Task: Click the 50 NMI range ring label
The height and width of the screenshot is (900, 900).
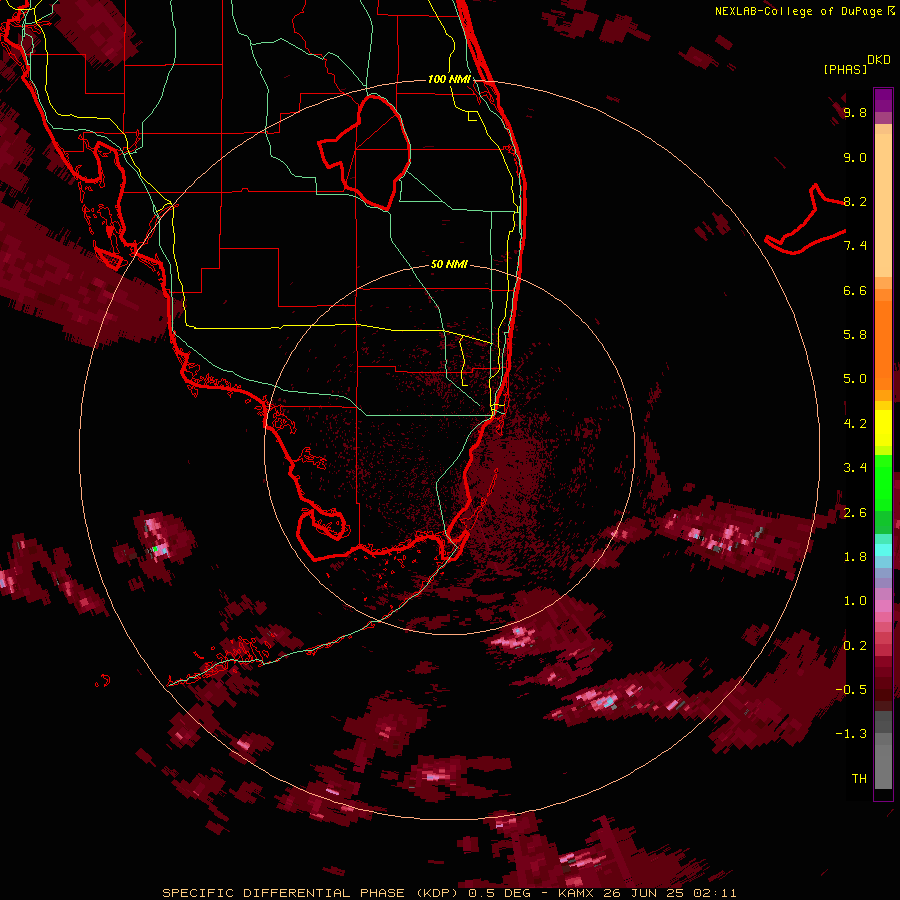Action: pyautogui.click(x=449, y=264)
